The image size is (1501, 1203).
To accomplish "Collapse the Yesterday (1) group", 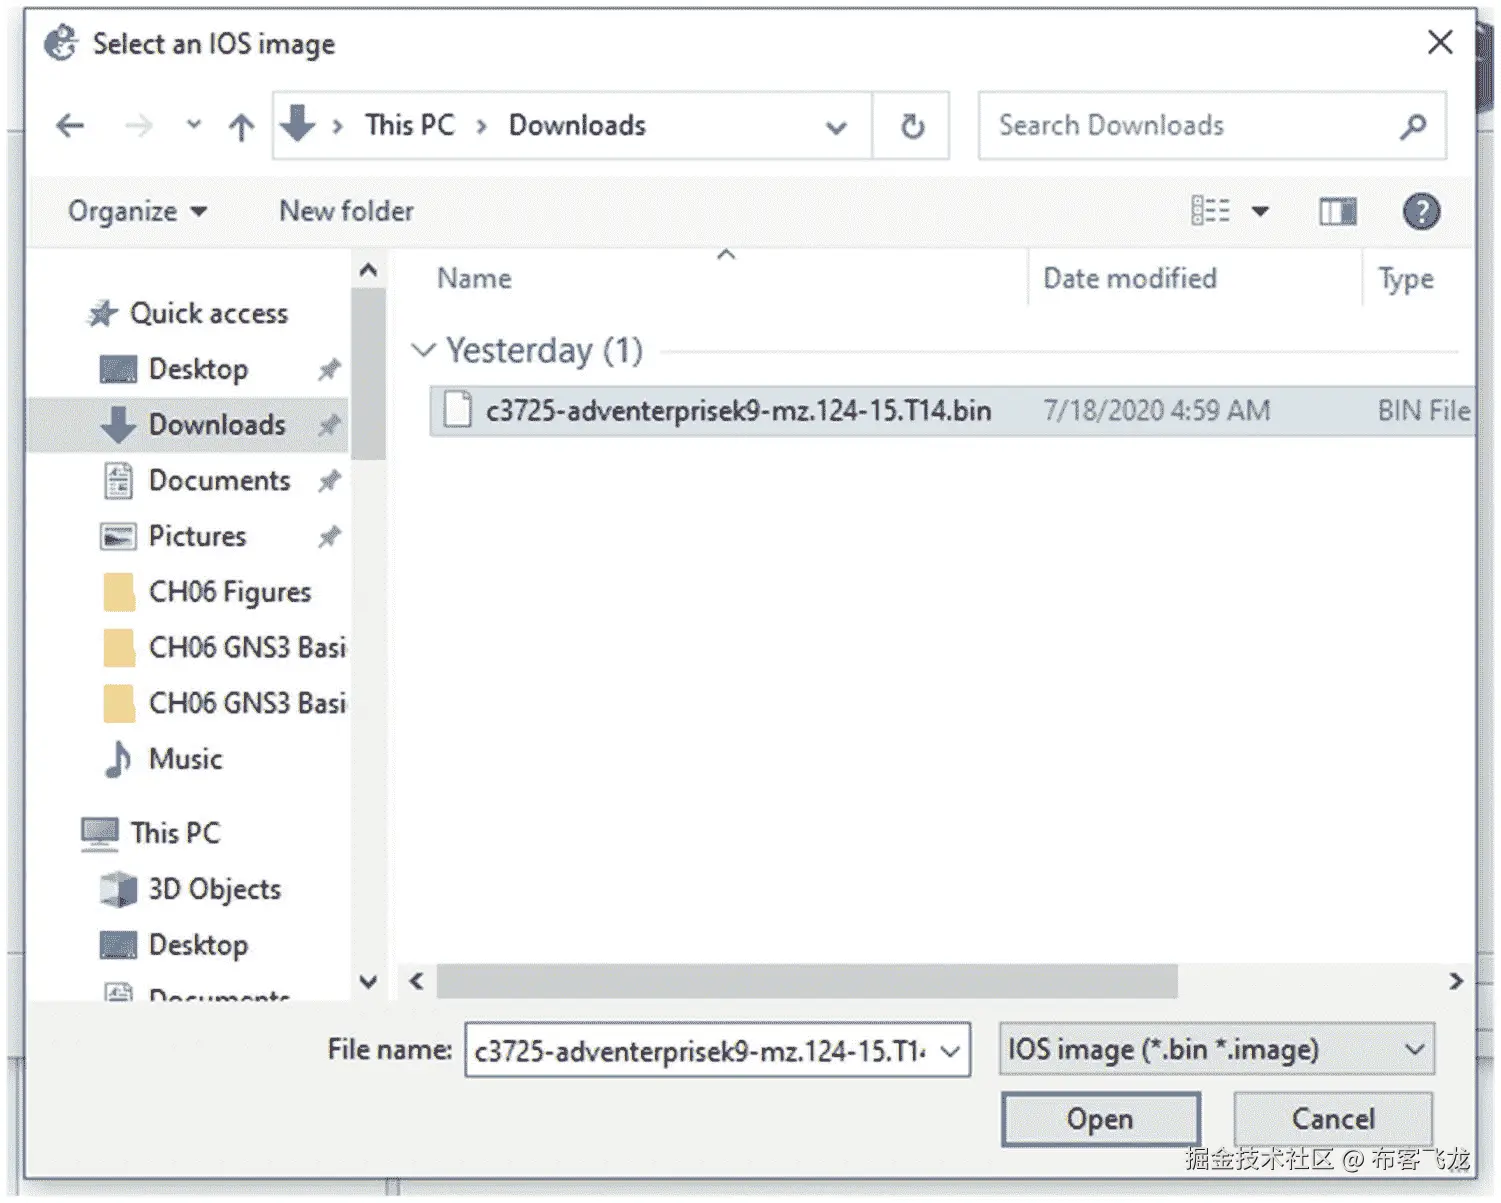I will [x=424, y=351].
